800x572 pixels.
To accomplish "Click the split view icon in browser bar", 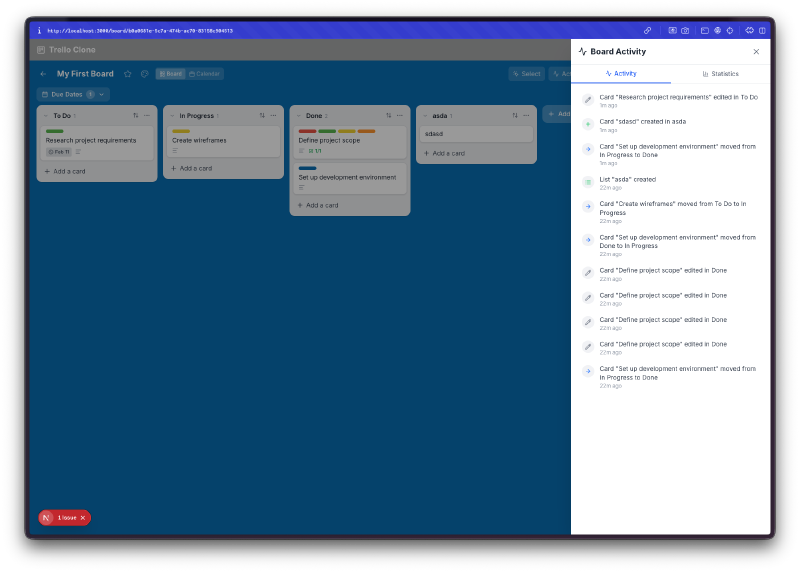I will pyautogui.click(x=762, y=30).
